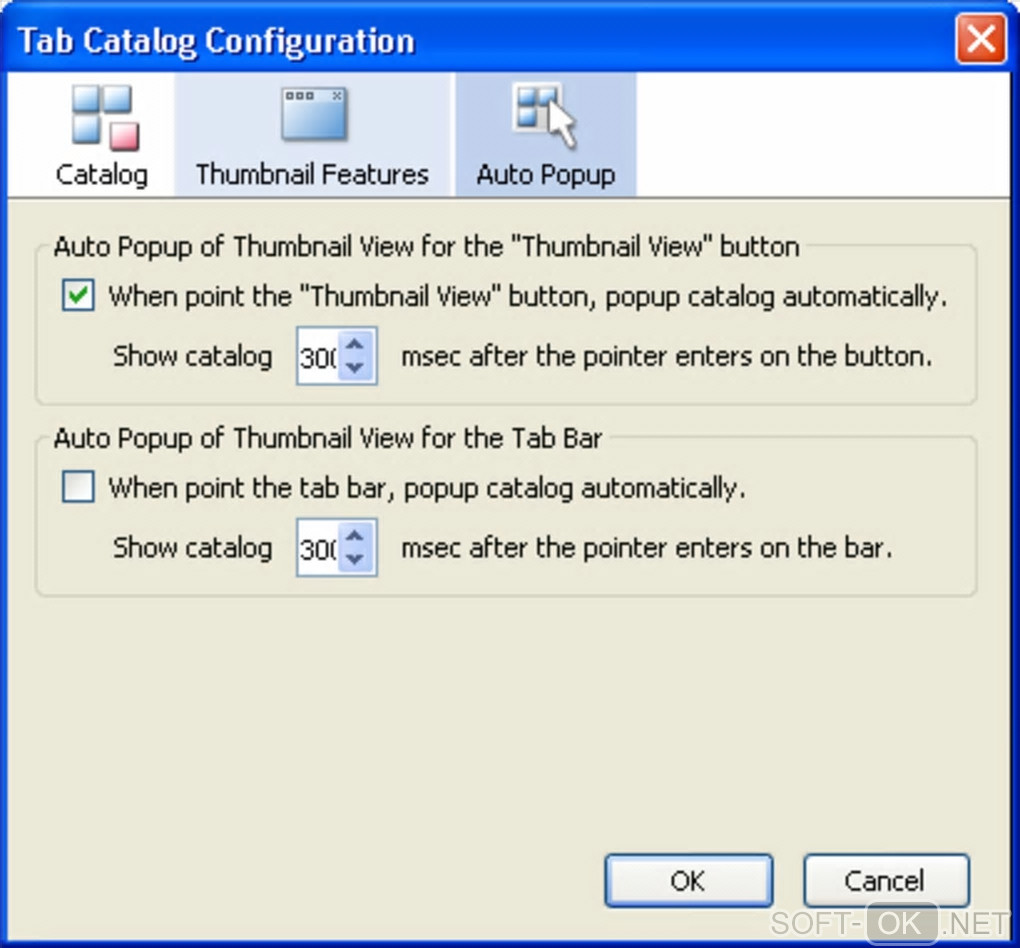Uncheck the "Thumbnail View" button auto popup checkbox
Viewport: 1020px width, 948px height.
click(78, 297)
